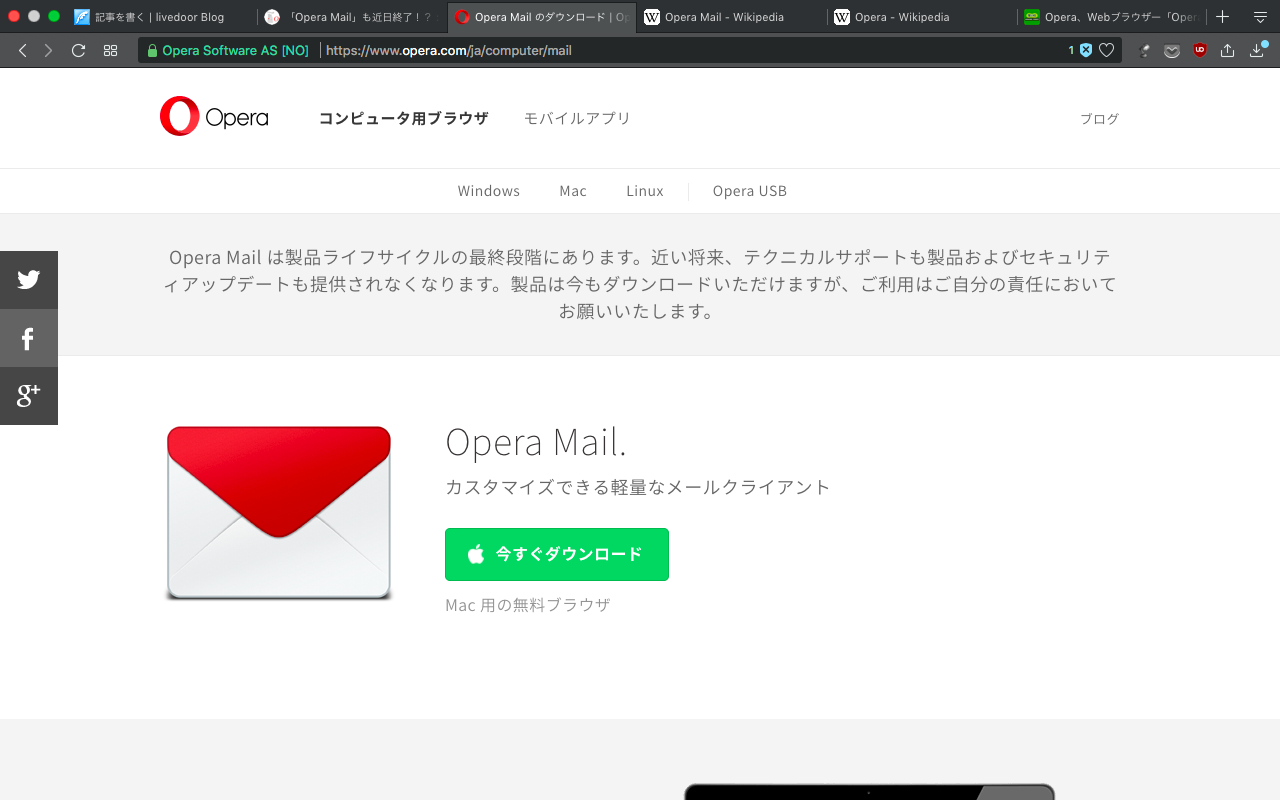Image resolution: width=1280 pixels, height=800 pixels.
Task: Open the Speed Dial grid icon
Action: coord(110,50)
